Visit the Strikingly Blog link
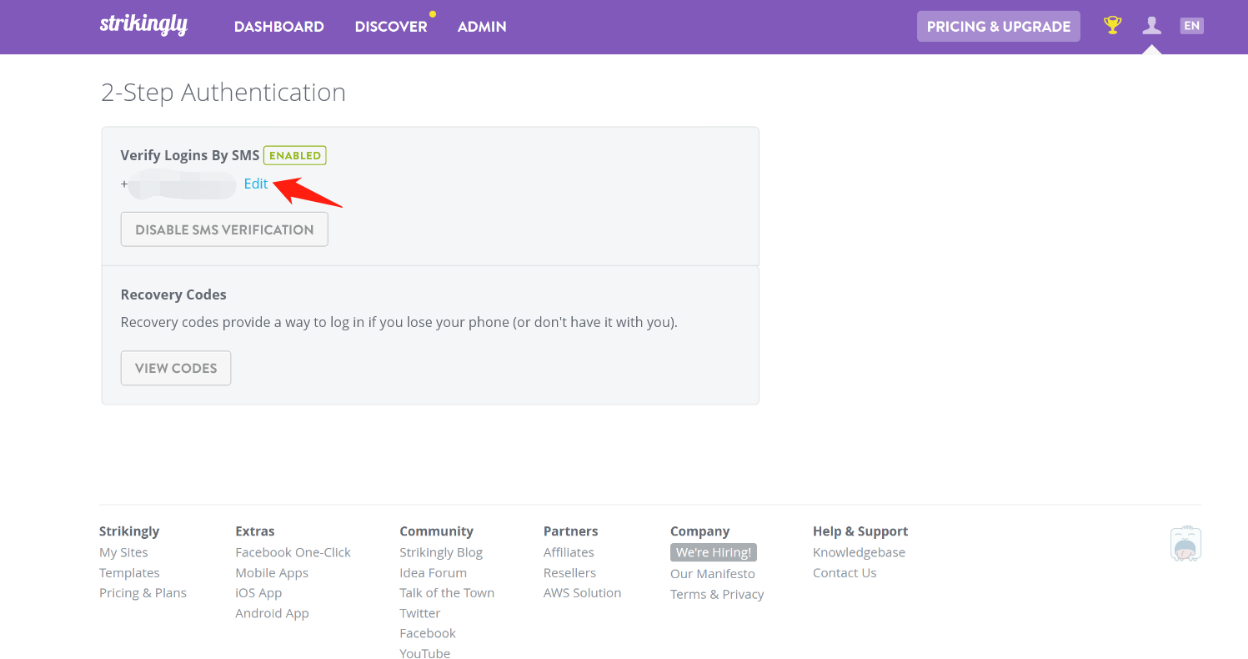 tap(441, 552)
